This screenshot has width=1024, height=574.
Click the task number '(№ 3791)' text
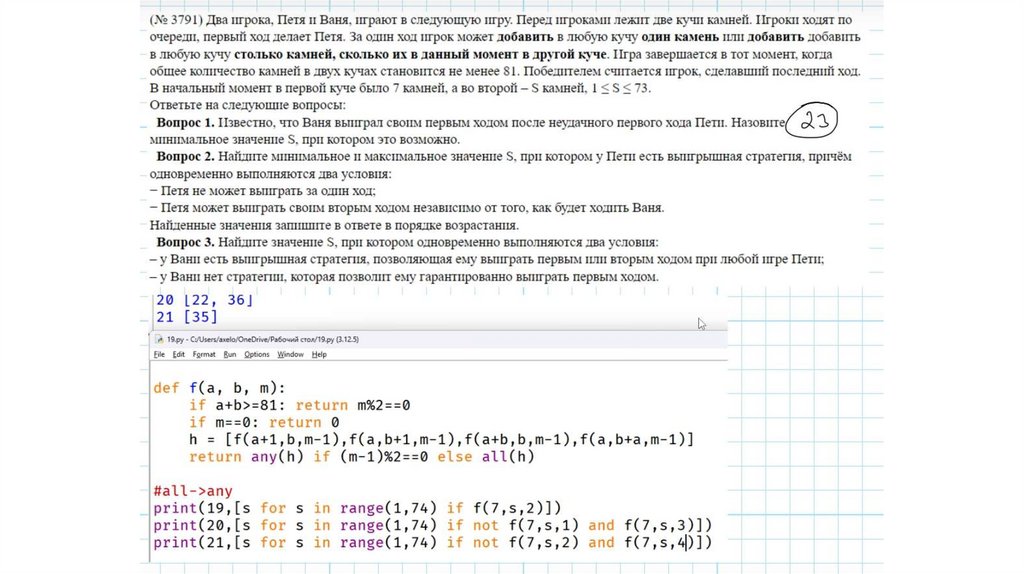click(175, 20)
